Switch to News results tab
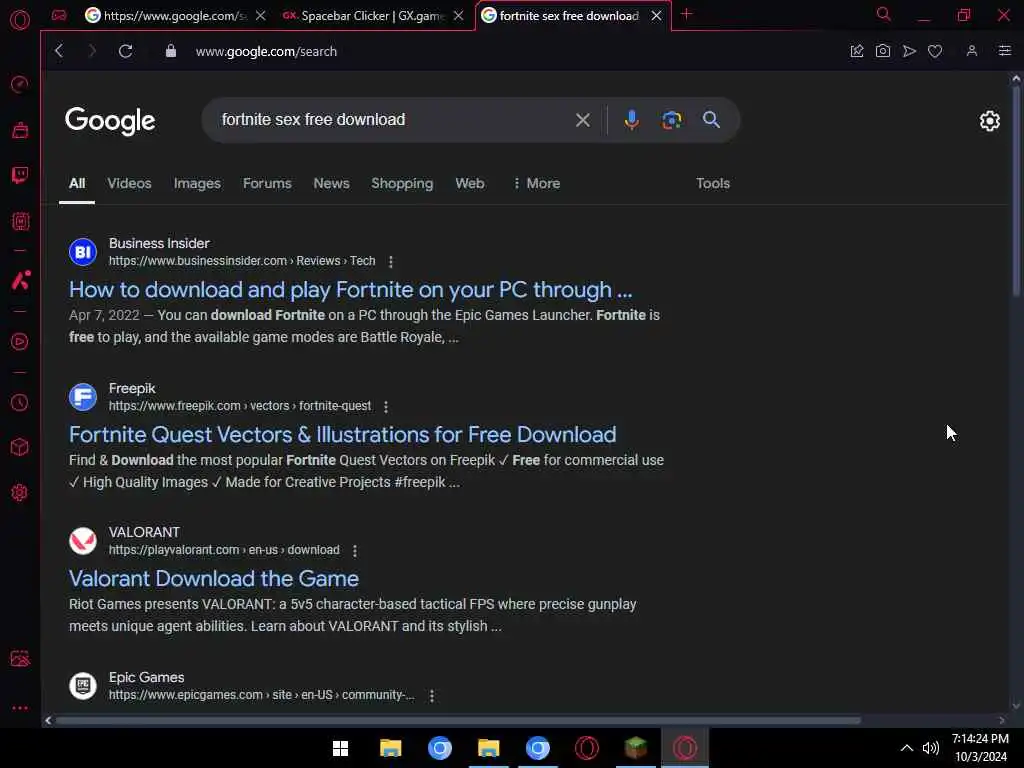Image resolution: width=1024 pixels, height=768 pixels. tap(331, 184)
